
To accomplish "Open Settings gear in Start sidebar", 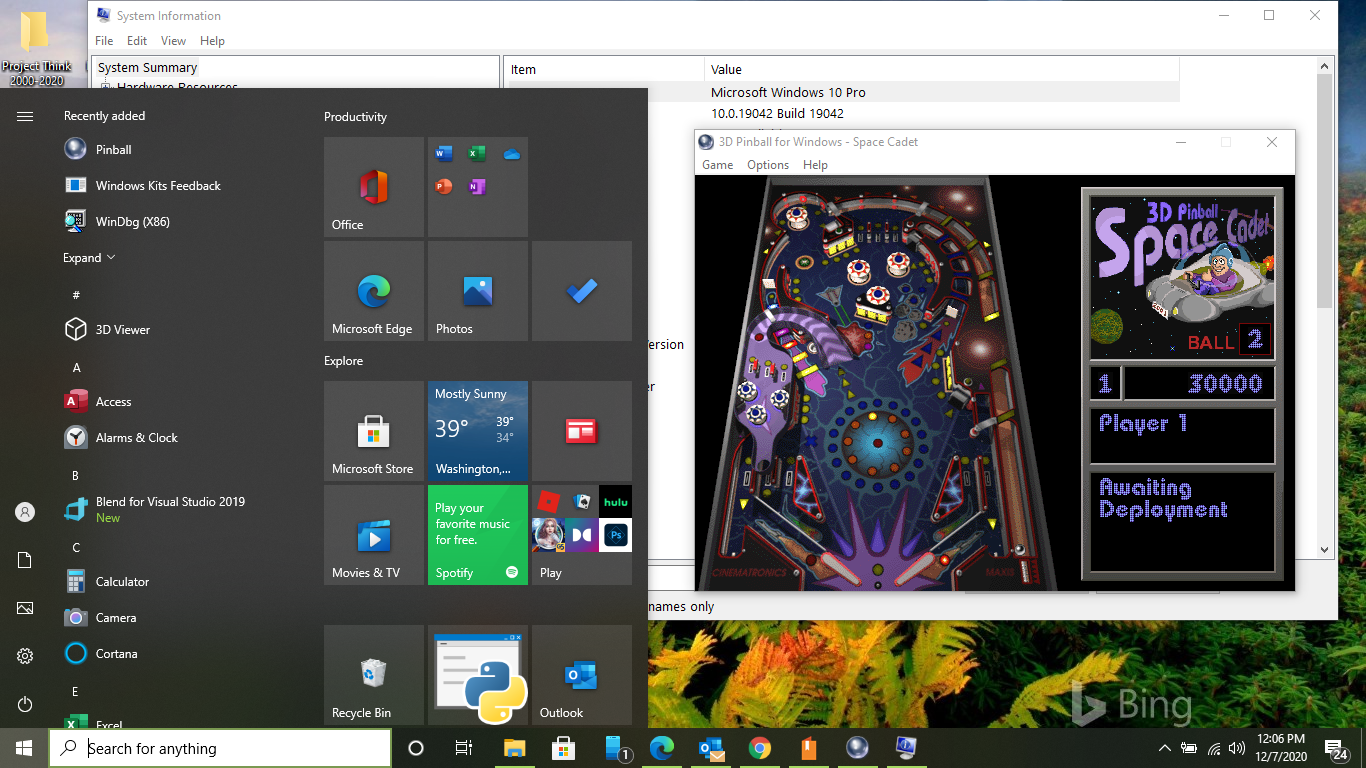I will tap(25, 656).
